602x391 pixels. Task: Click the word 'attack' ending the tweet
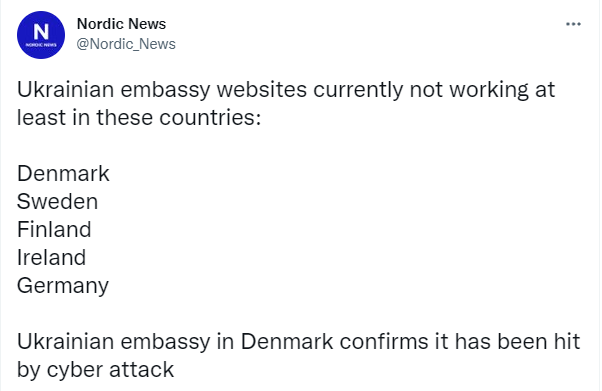[x=142, y=370]
